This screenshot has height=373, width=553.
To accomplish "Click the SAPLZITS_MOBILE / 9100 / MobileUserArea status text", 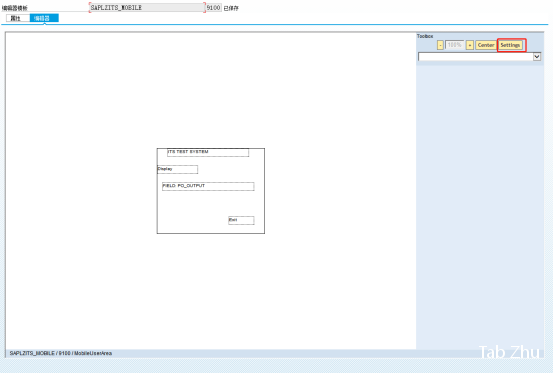I will coord(61,353).
